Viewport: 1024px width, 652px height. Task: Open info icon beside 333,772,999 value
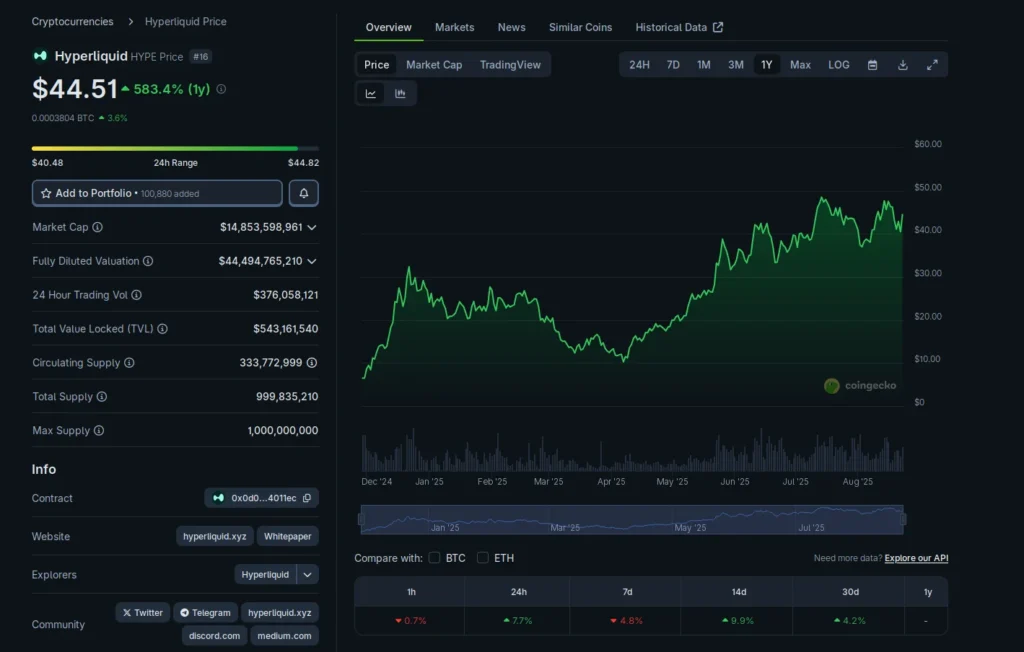(312, 363)
